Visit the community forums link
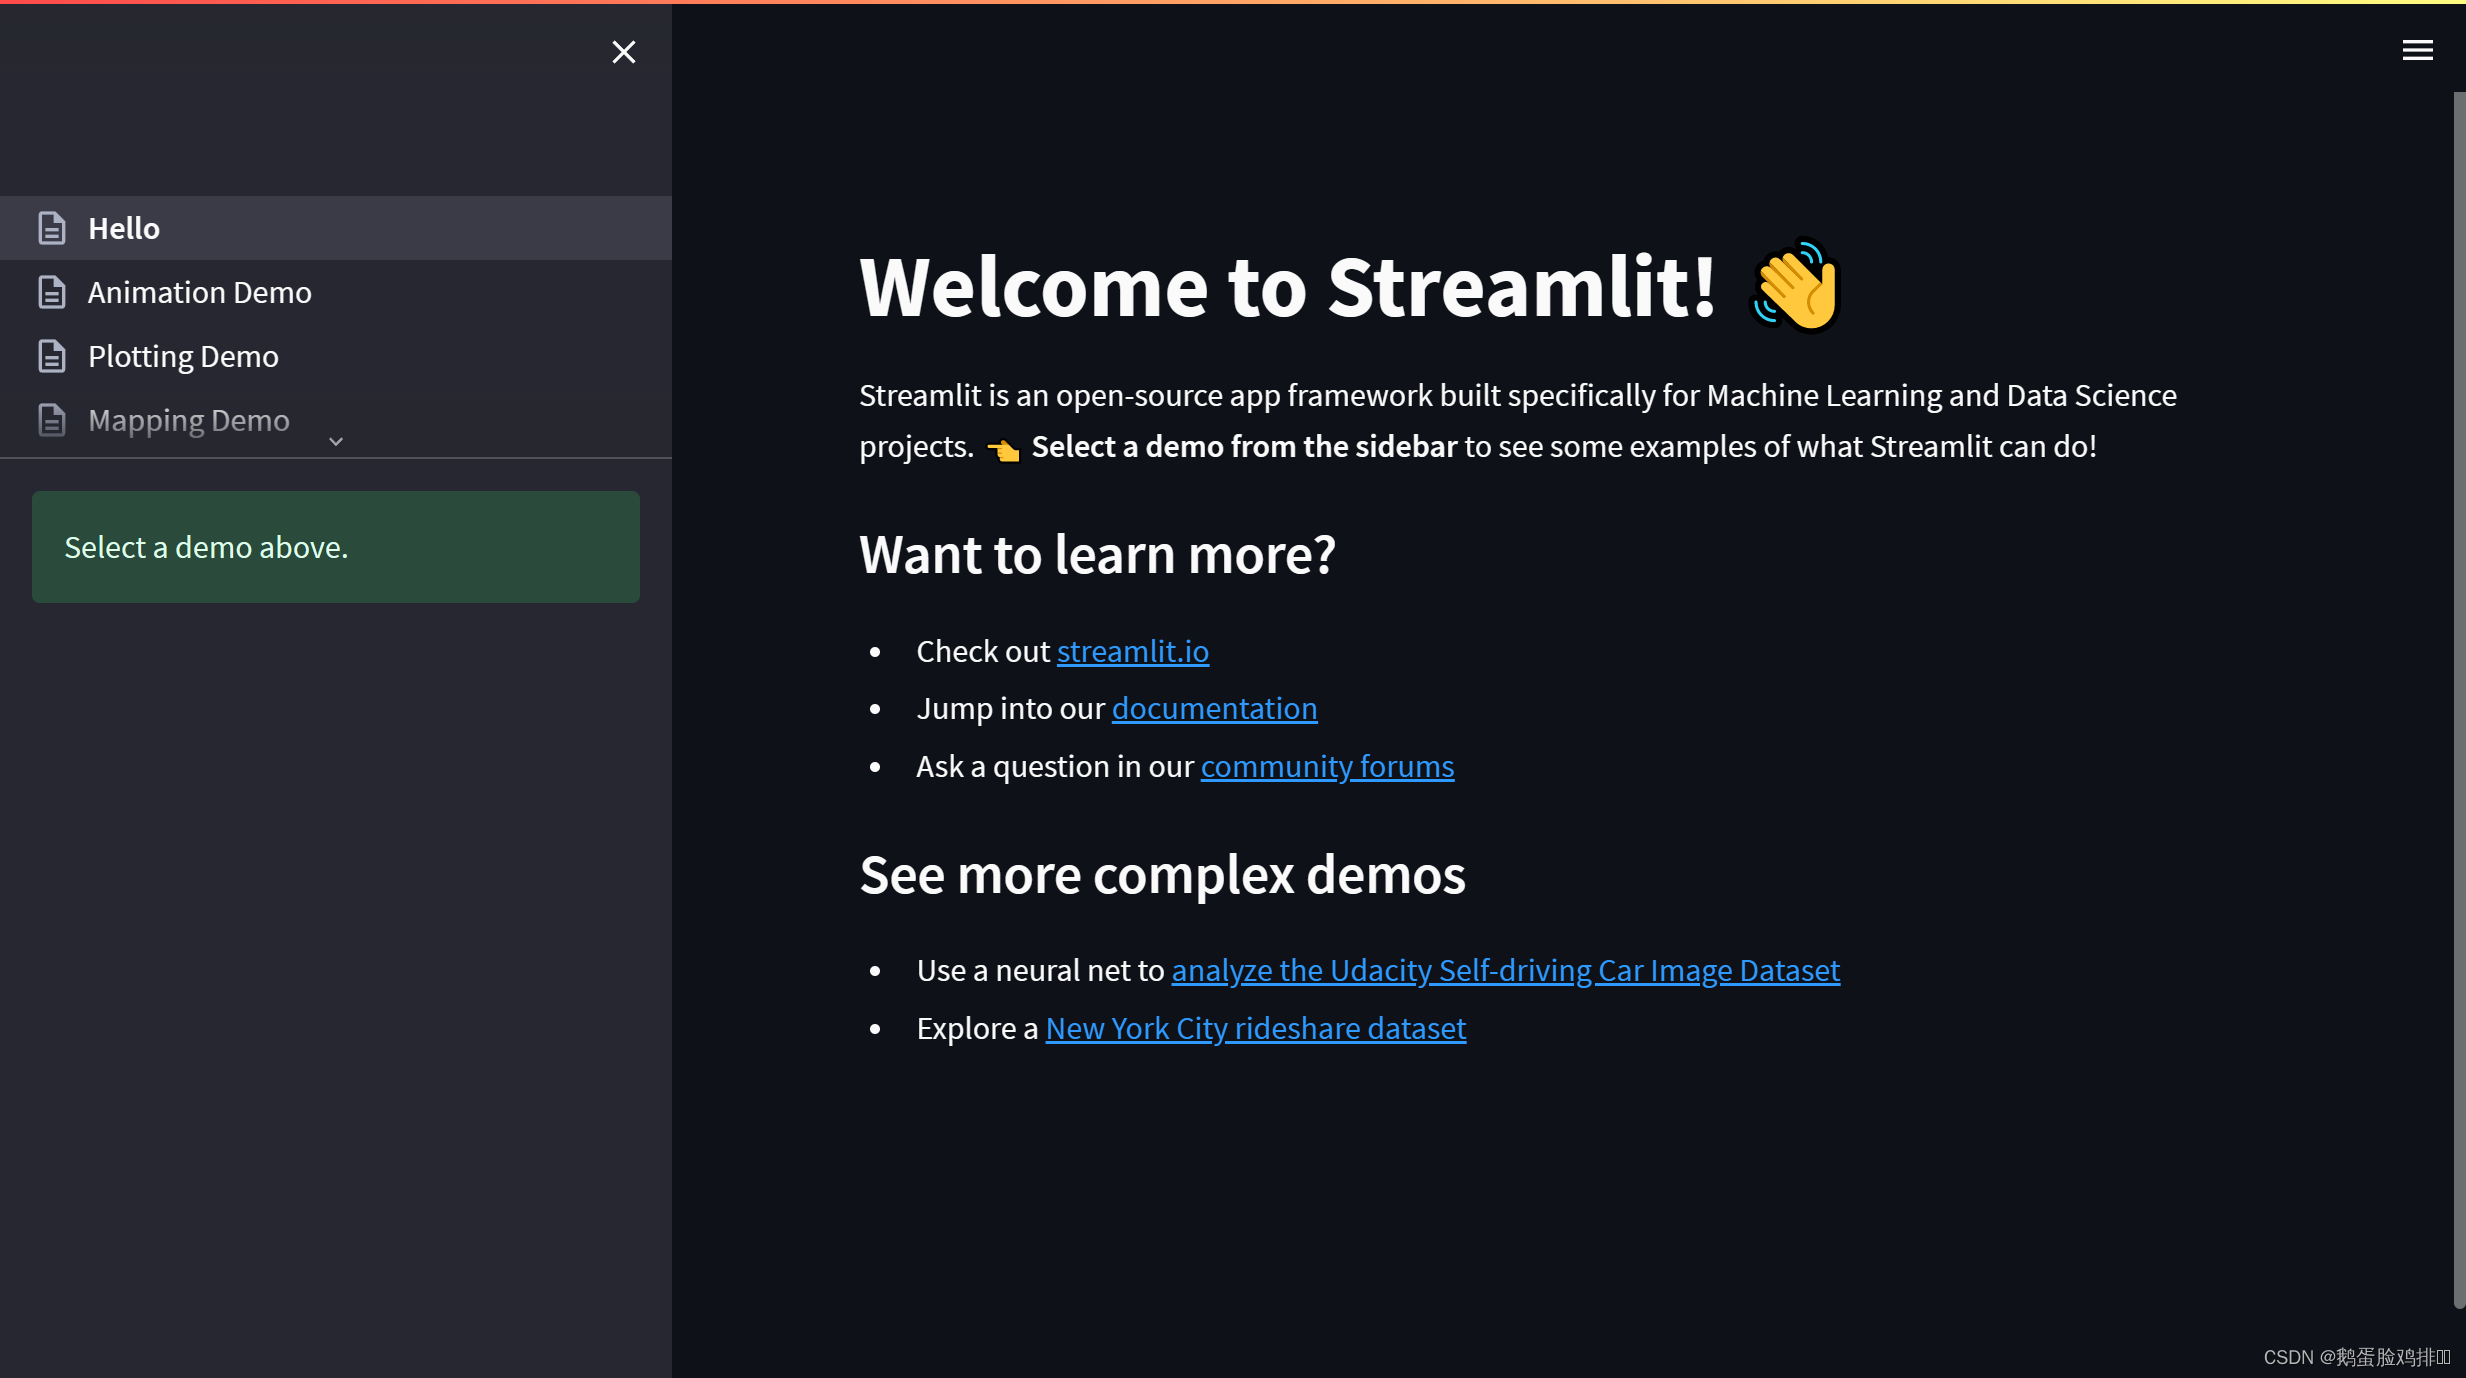 pyautogui.click(x=1327, y=766)
